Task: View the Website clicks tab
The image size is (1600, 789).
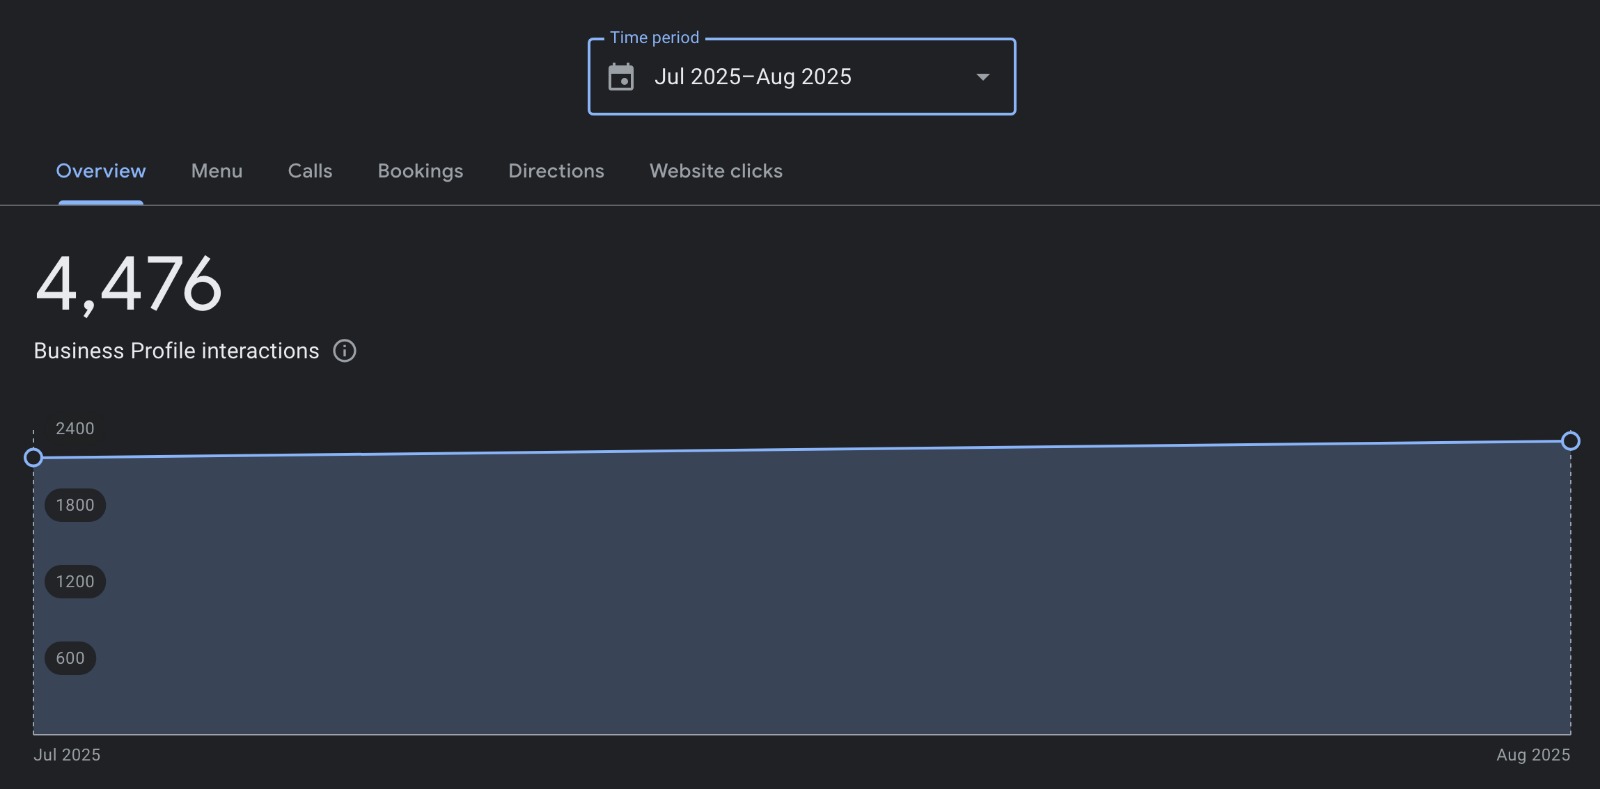Action: click(x=716, y=171)
